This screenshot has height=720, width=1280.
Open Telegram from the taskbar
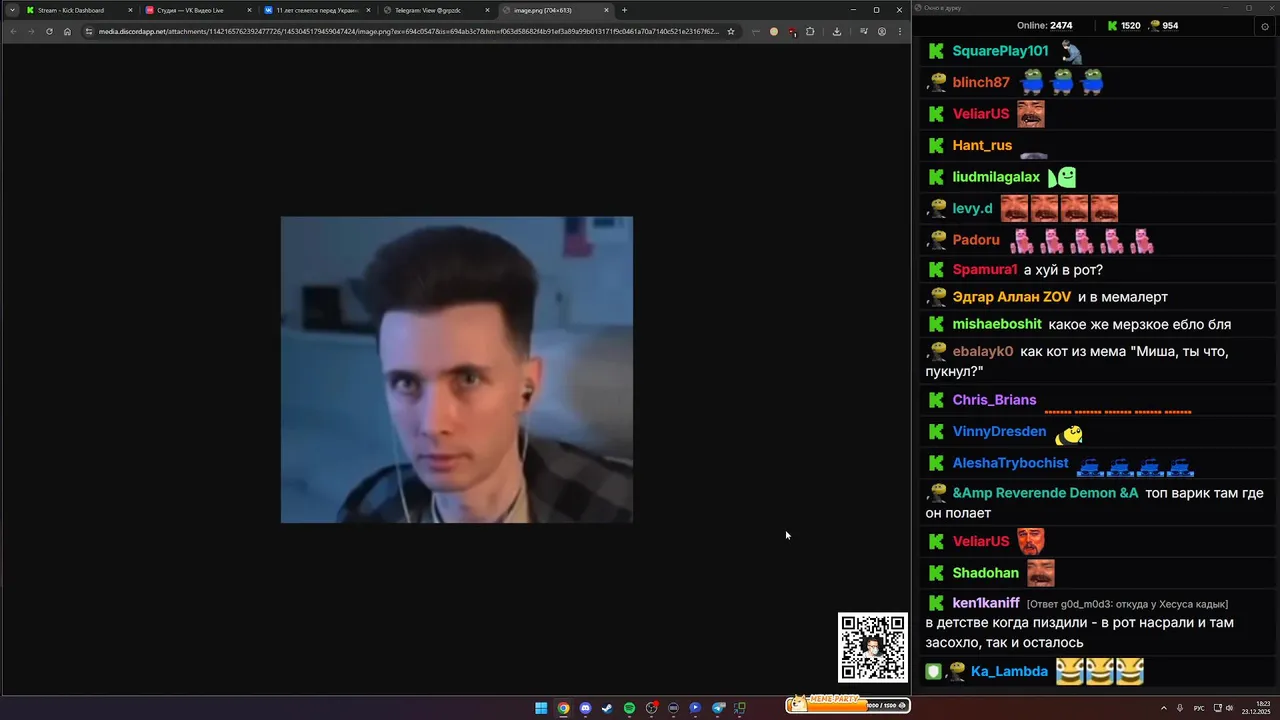(718, 708)
